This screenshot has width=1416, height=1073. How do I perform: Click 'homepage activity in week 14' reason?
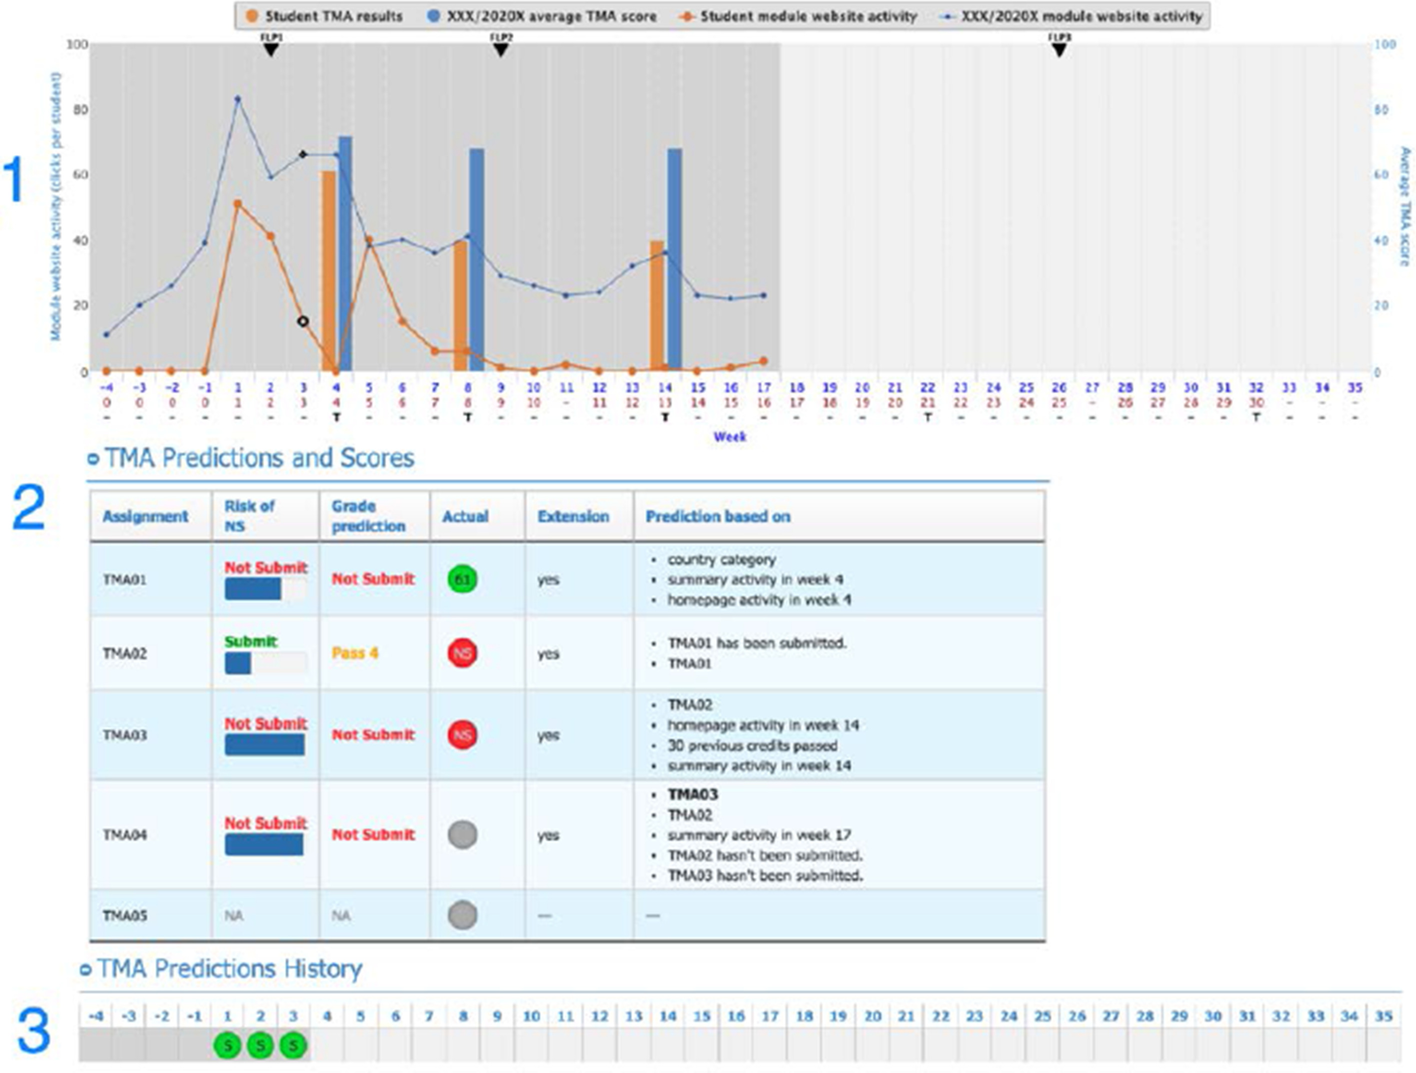(763, 725)
